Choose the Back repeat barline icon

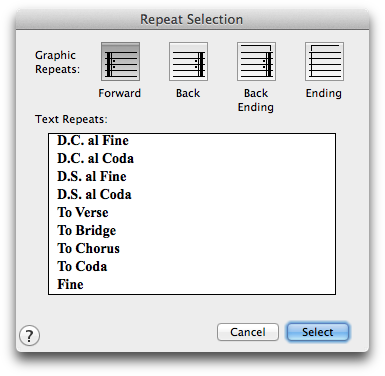(188, 61)
